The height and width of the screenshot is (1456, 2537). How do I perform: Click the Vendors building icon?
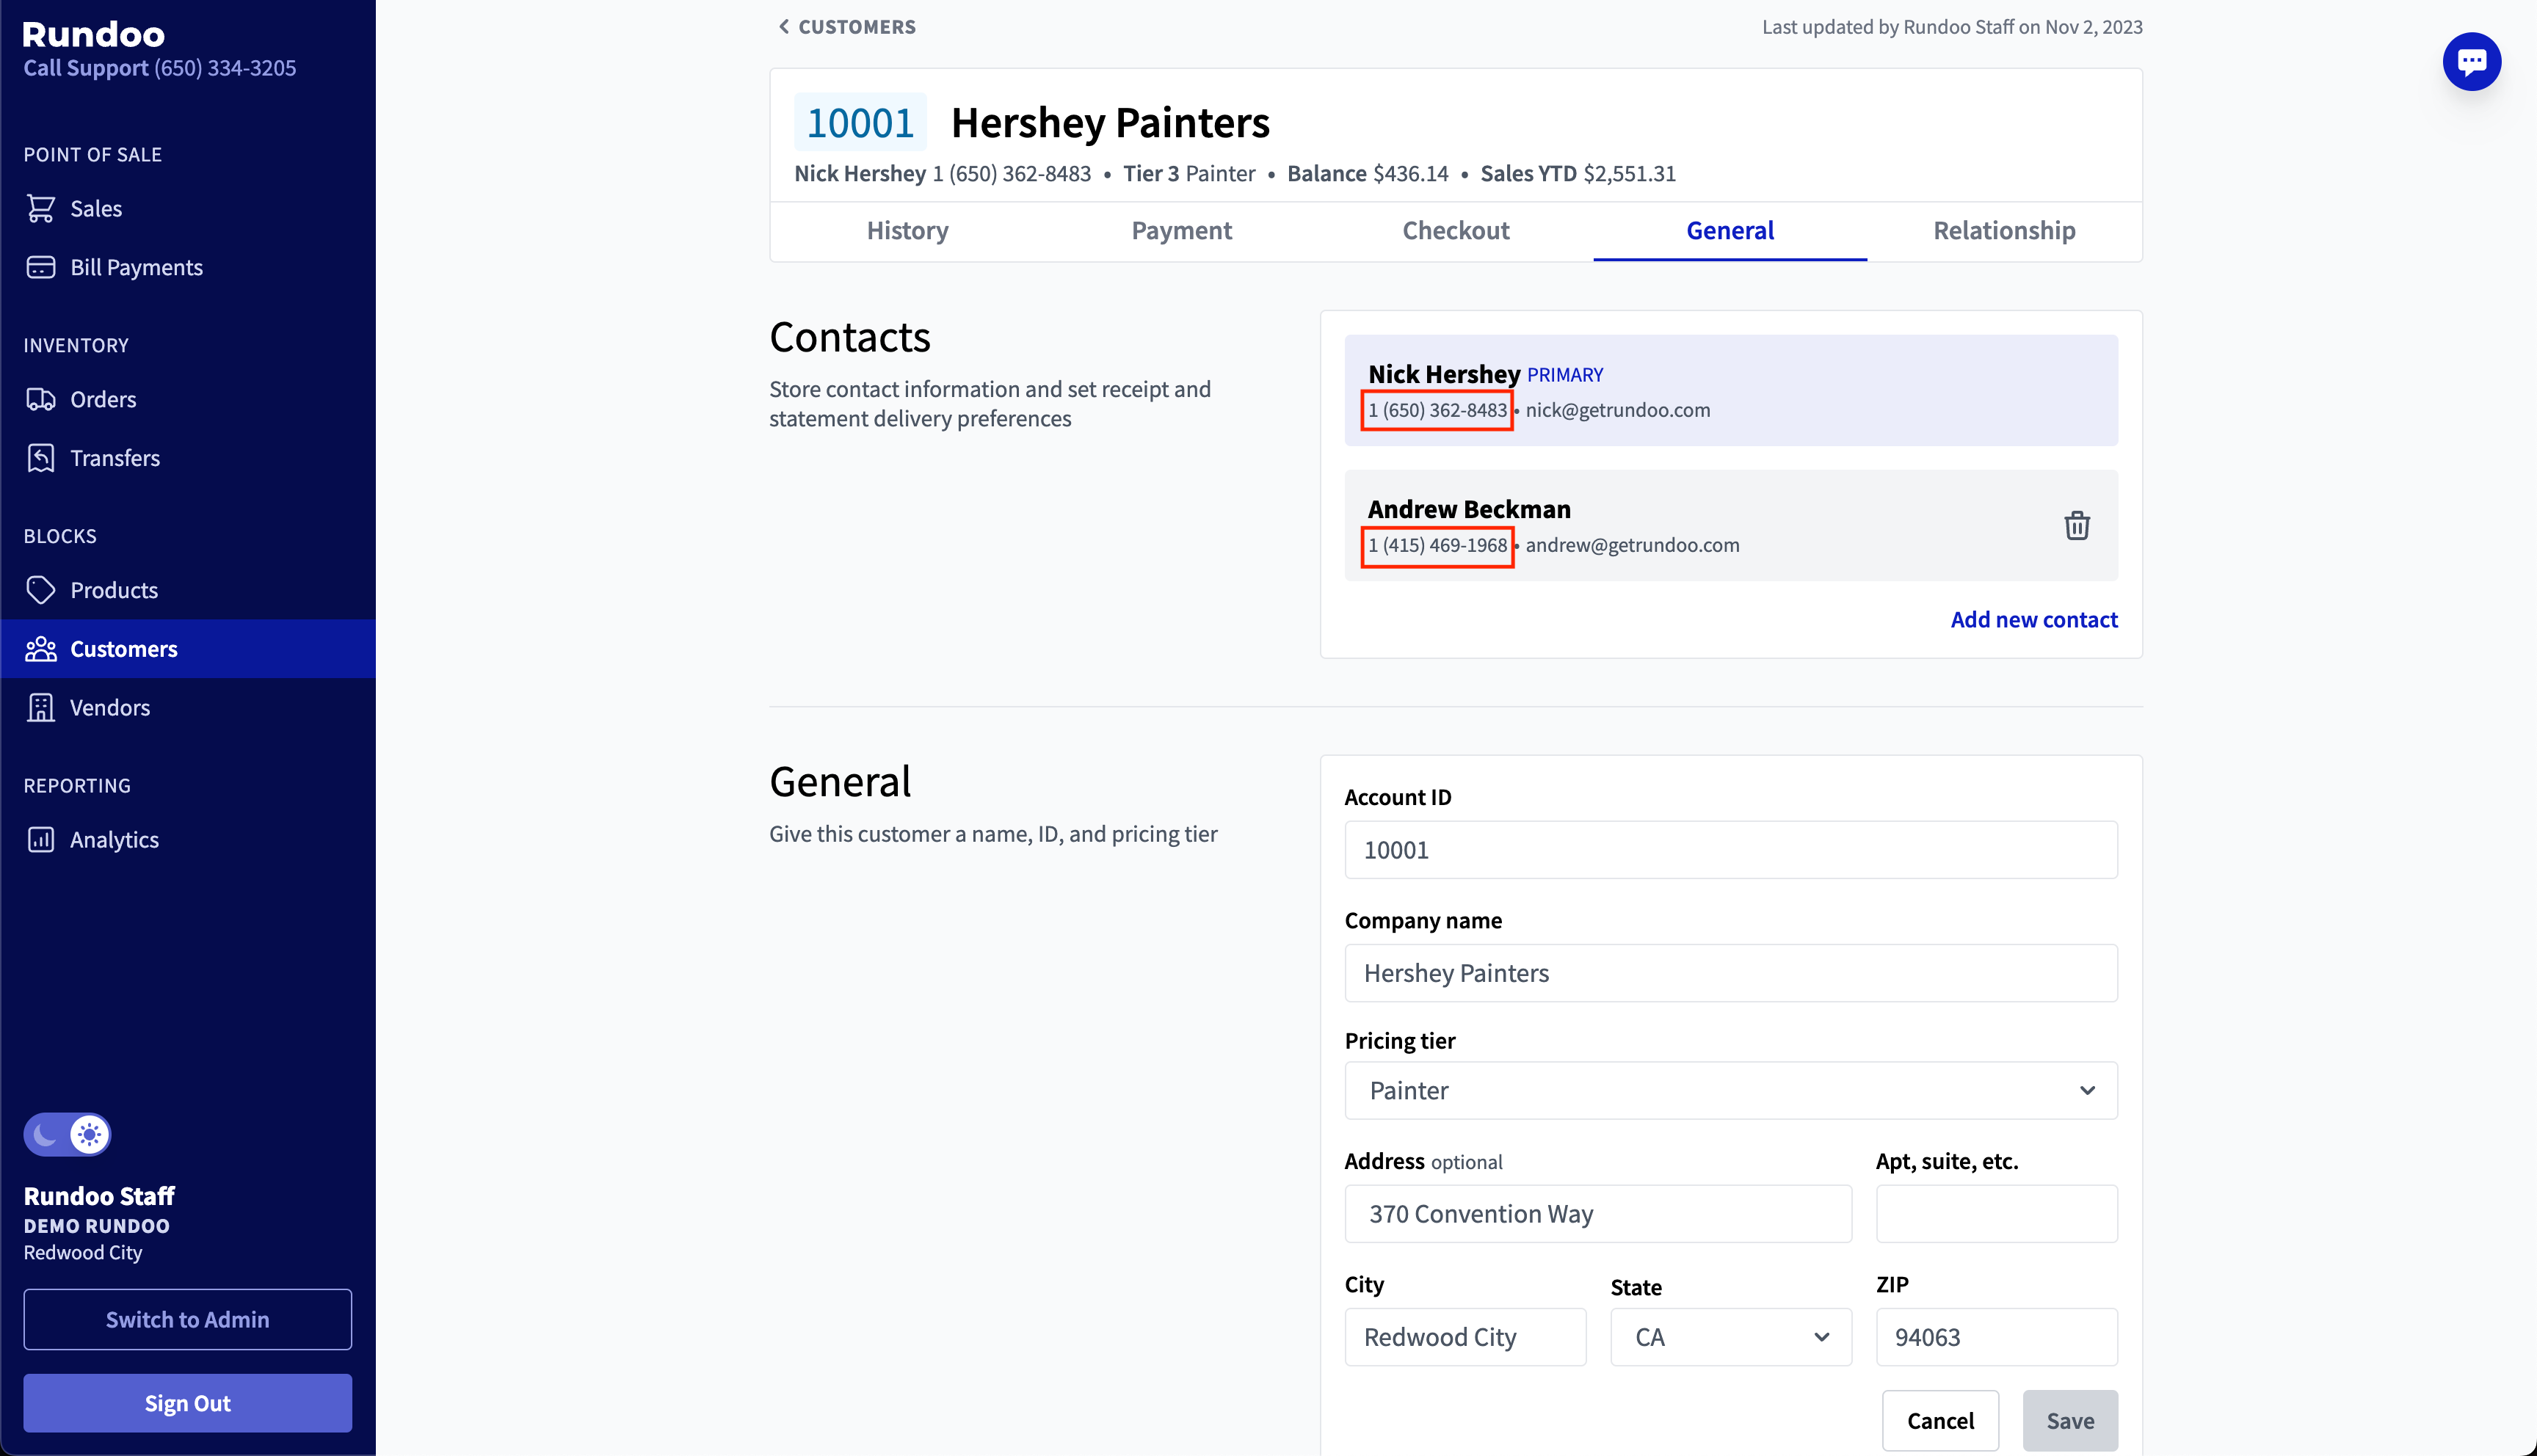click(41, 707)
